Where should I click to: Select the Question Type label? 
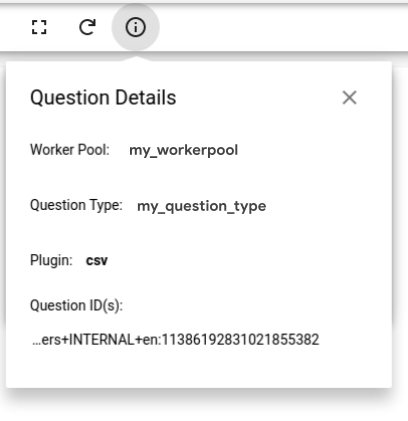[x=76, y=205]
